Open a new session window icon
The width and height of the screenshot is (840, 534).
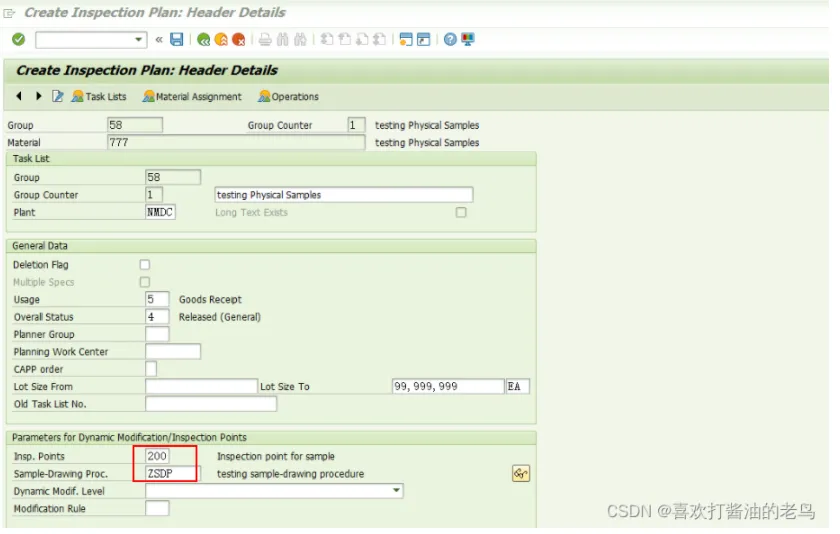(406, 40)
